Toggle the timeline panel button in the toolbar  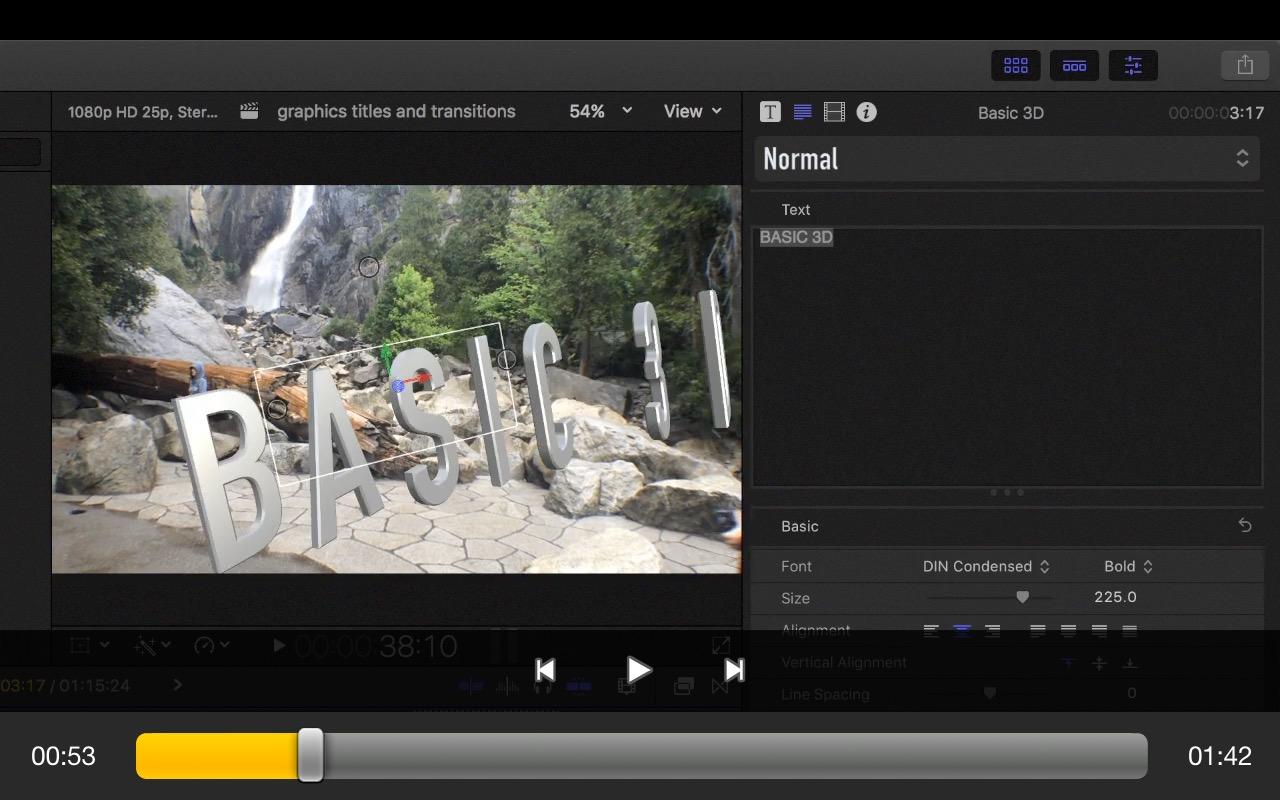(x=1074, y=66)
